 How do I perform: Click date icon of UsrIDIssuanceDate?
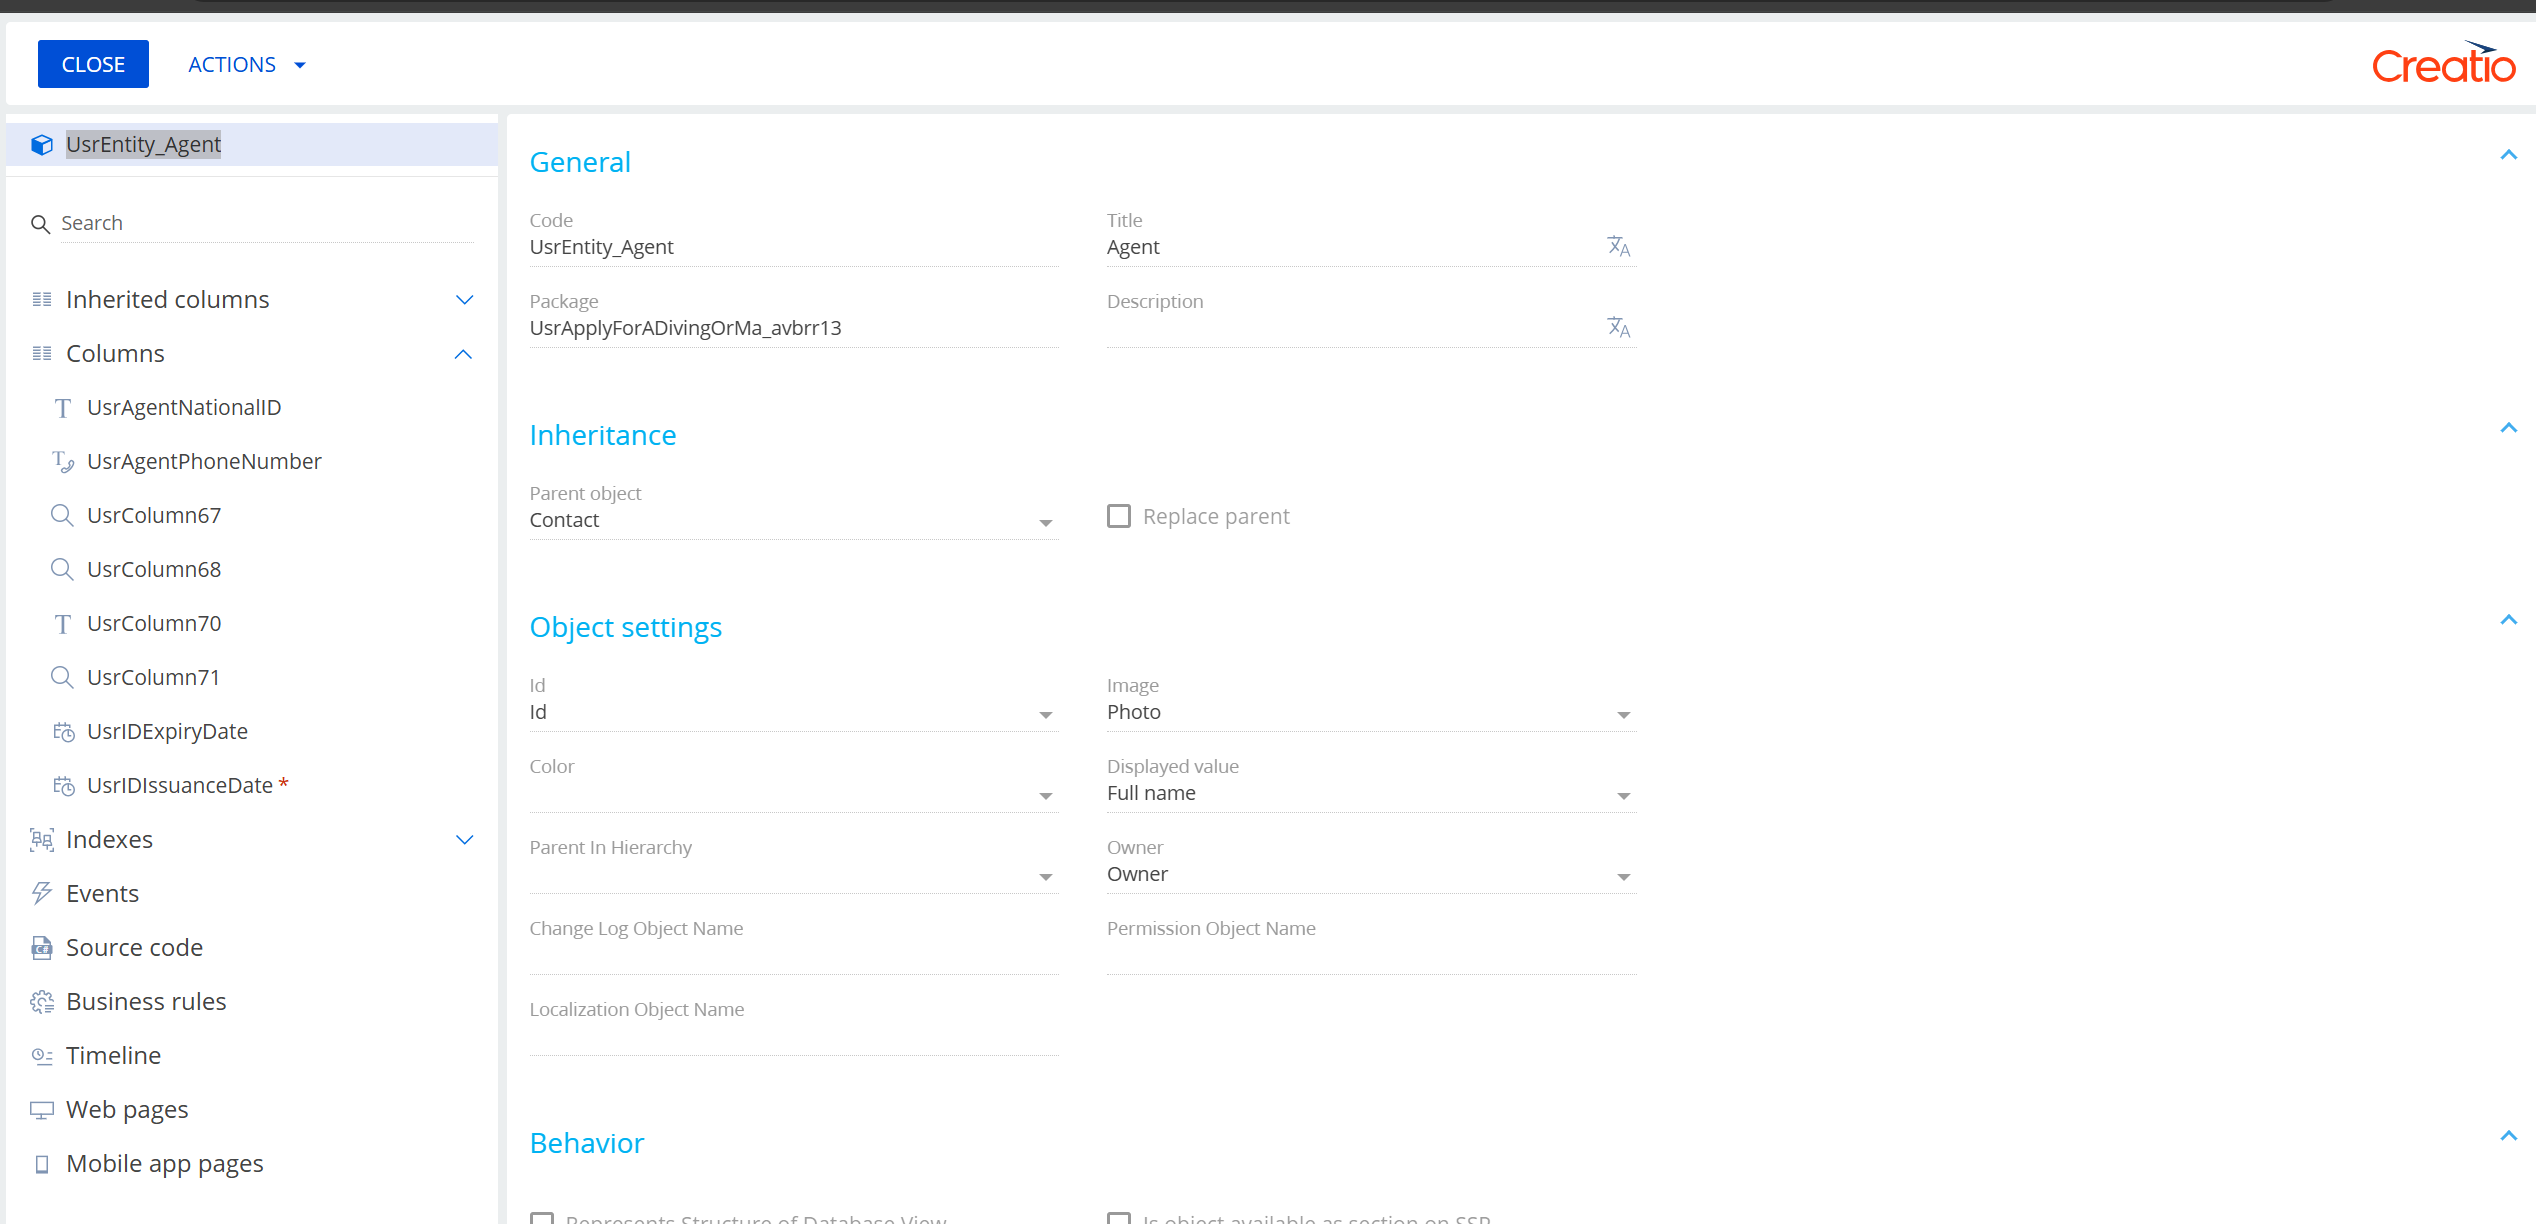[64, 786]
